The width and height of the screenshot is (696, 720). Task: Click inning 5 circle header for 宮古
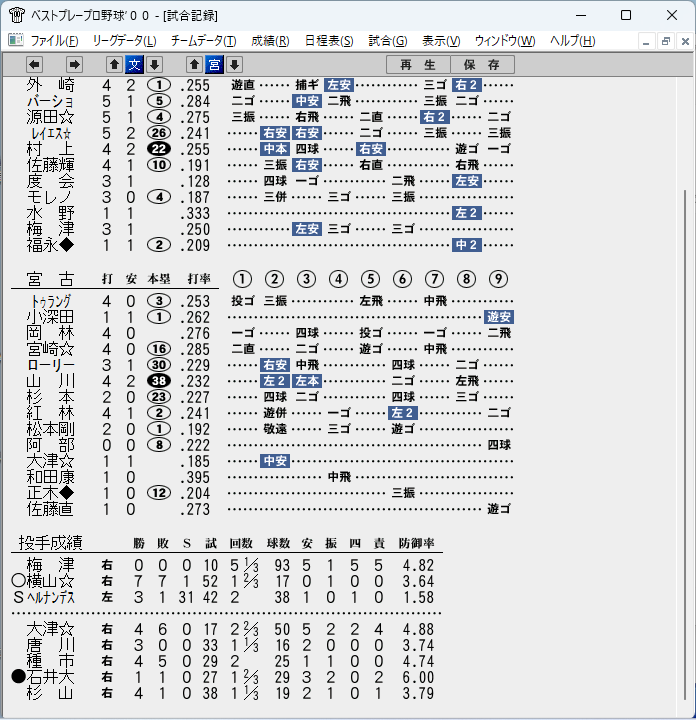click(370, 279)
